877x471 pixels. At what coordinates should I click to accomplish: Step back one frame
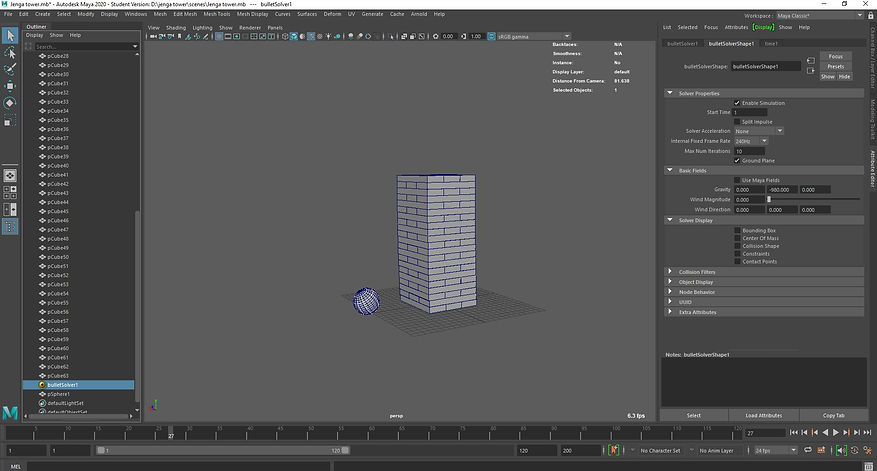point(804,432)
